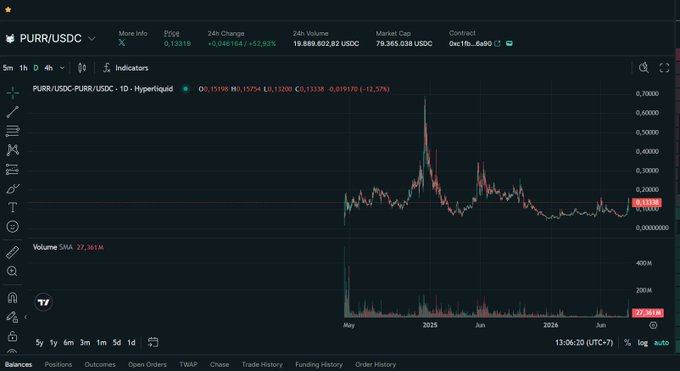Select the 1h timeframe
Viewport: 680px width, 371px height.
(23, 68)
